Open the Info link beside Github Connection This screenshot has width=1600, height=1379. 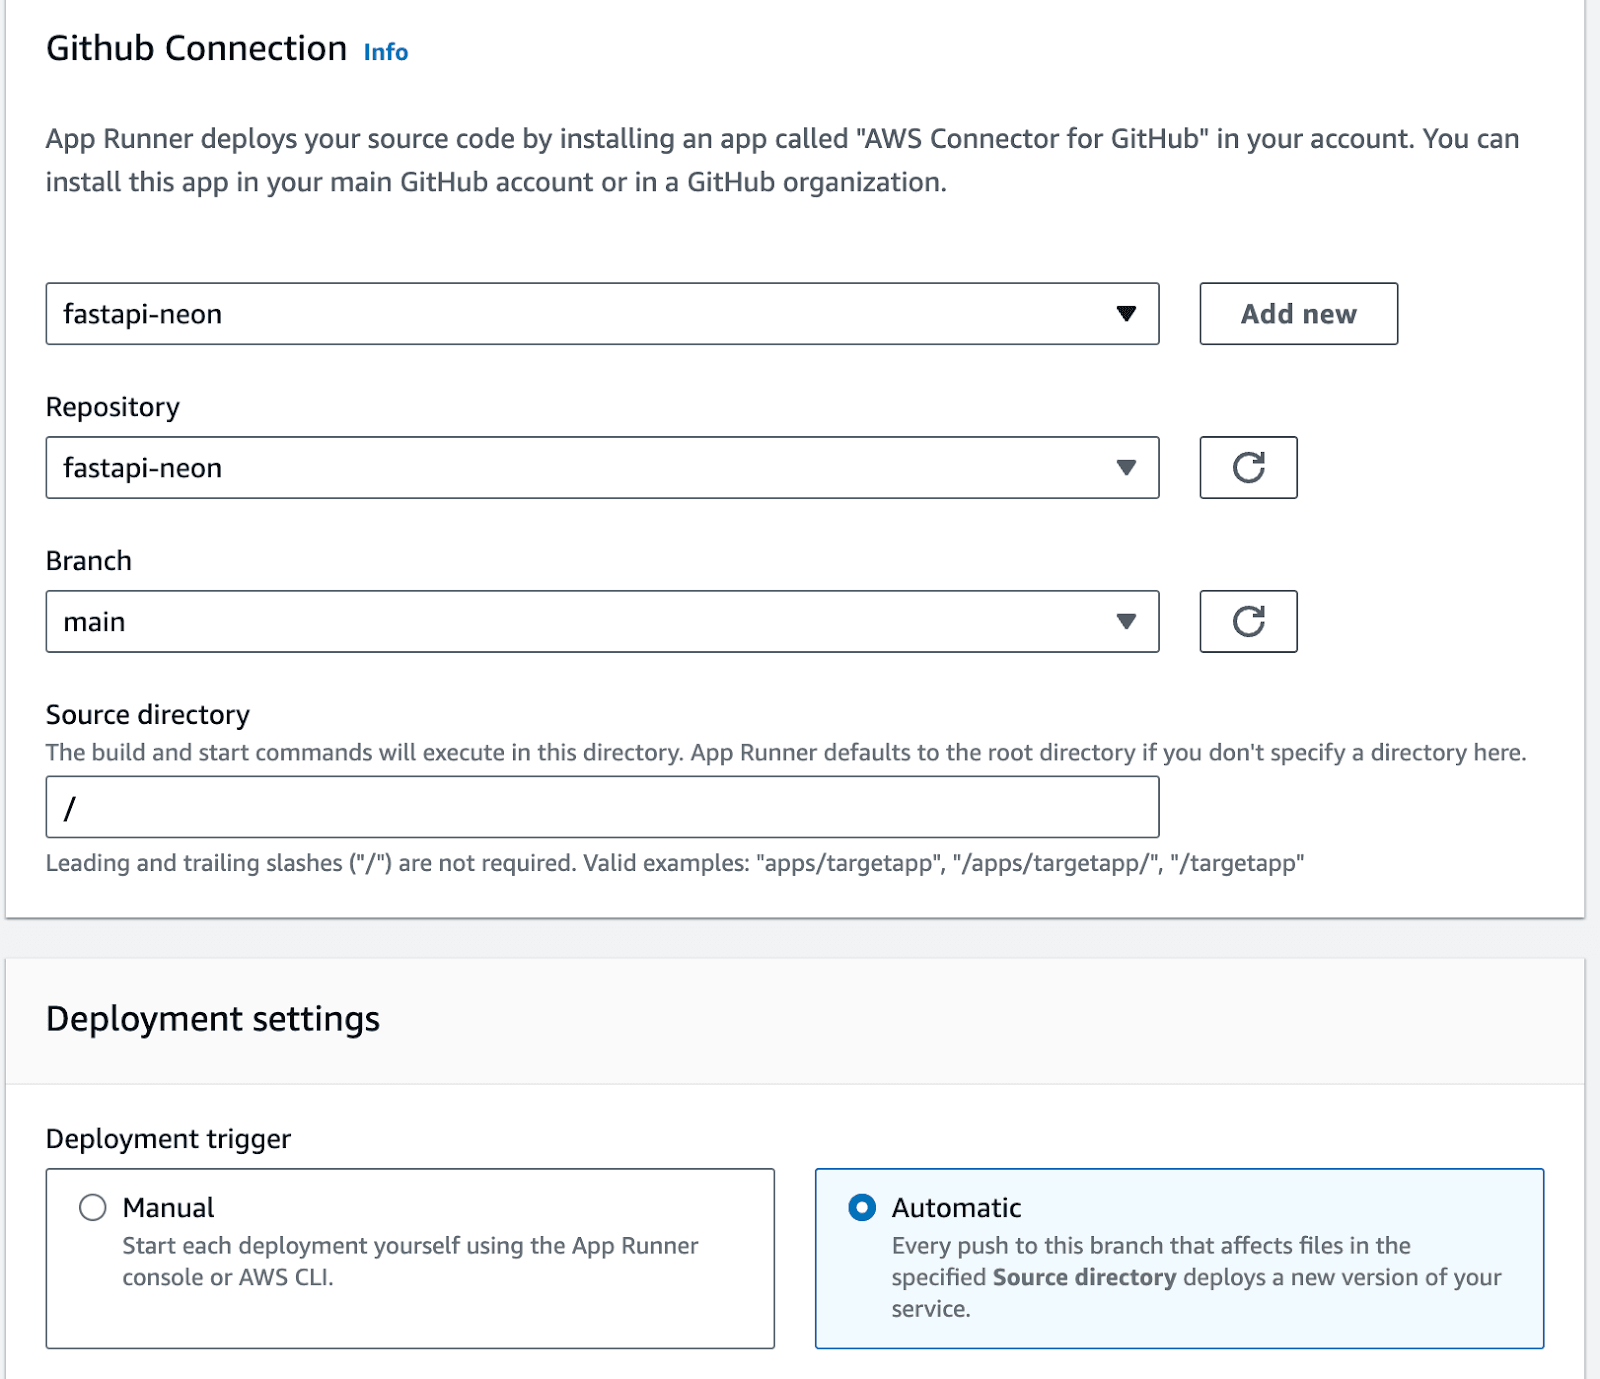pos(385,52)
